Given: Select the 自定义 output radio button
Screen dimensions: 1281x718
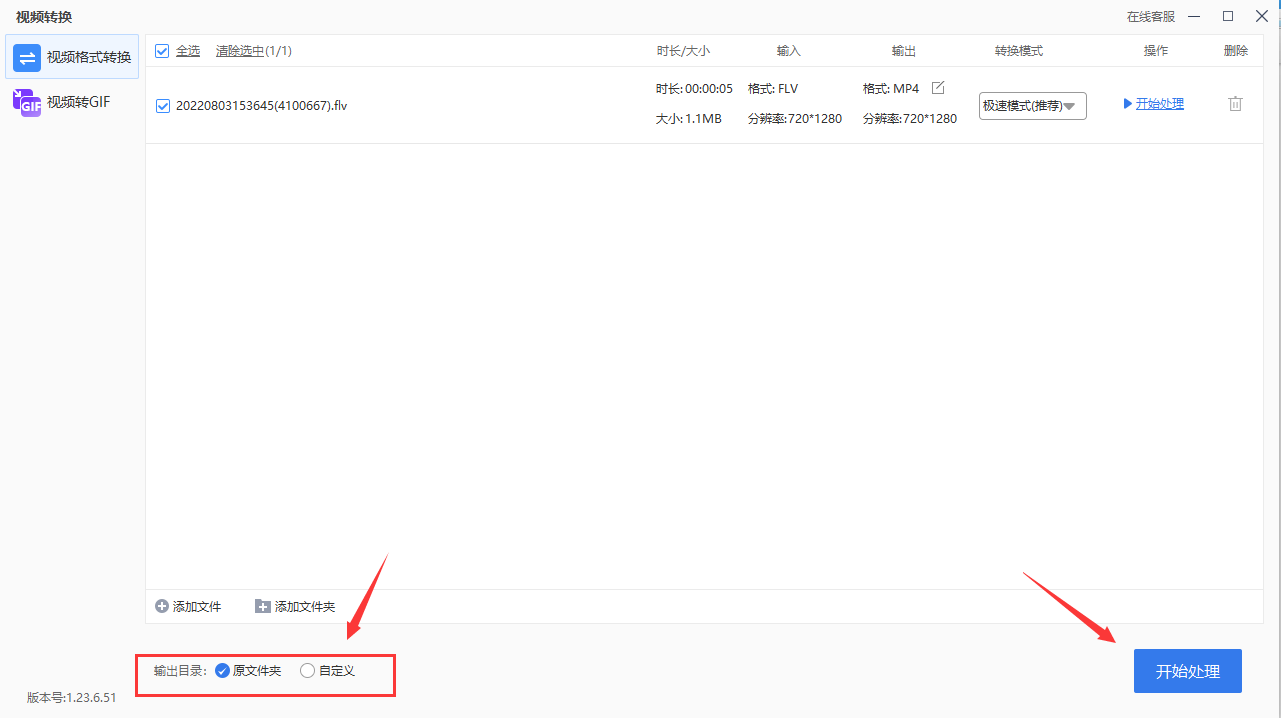Looking at the screenshot, I should [x=307, y=671].
